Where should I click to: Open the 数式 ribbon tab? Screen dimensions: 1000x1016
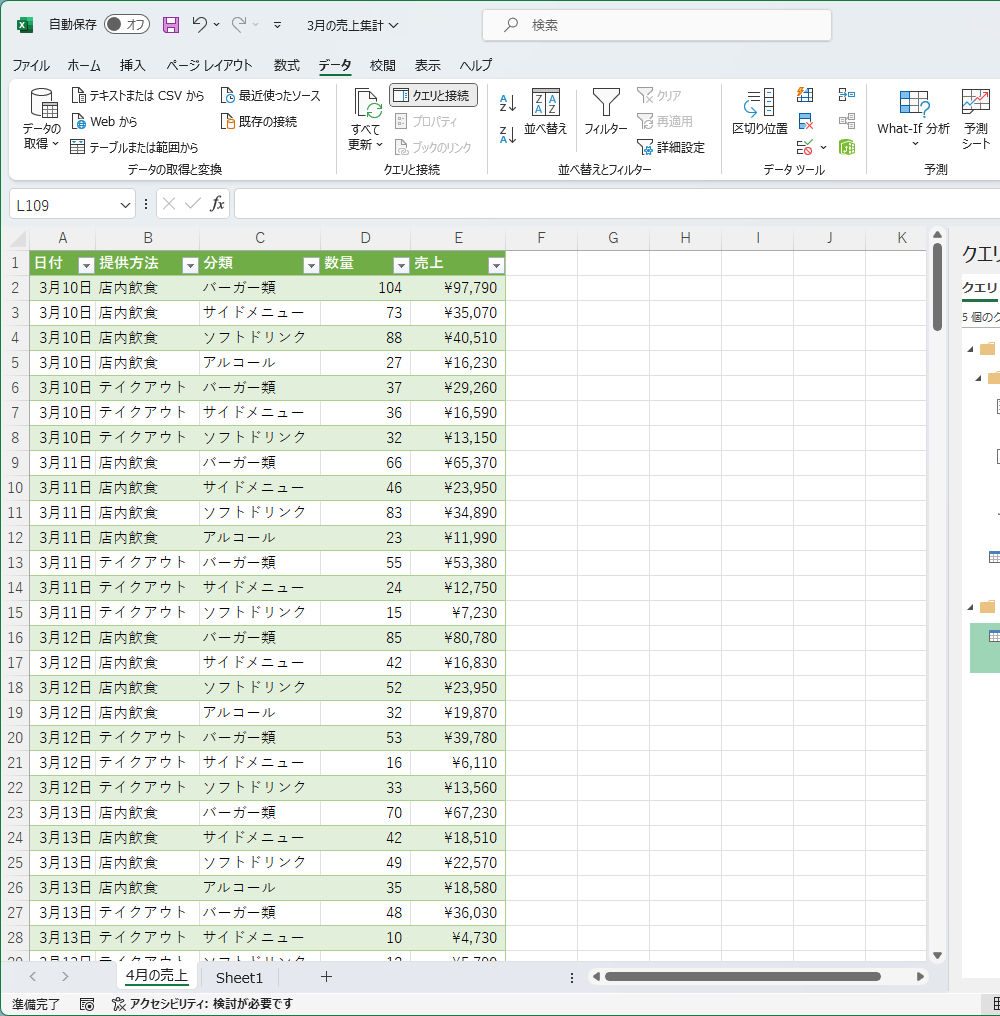[287, 65]
